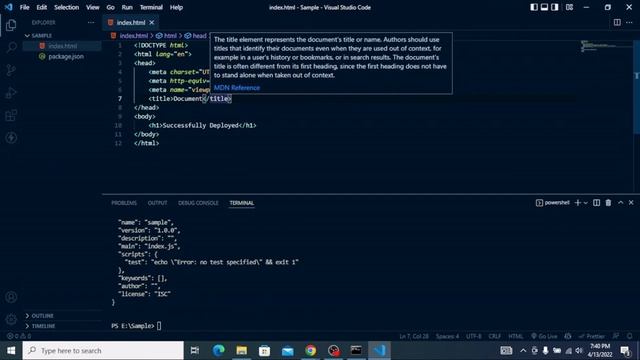
Task: Click the editor minimap
Action: (606, 46)
